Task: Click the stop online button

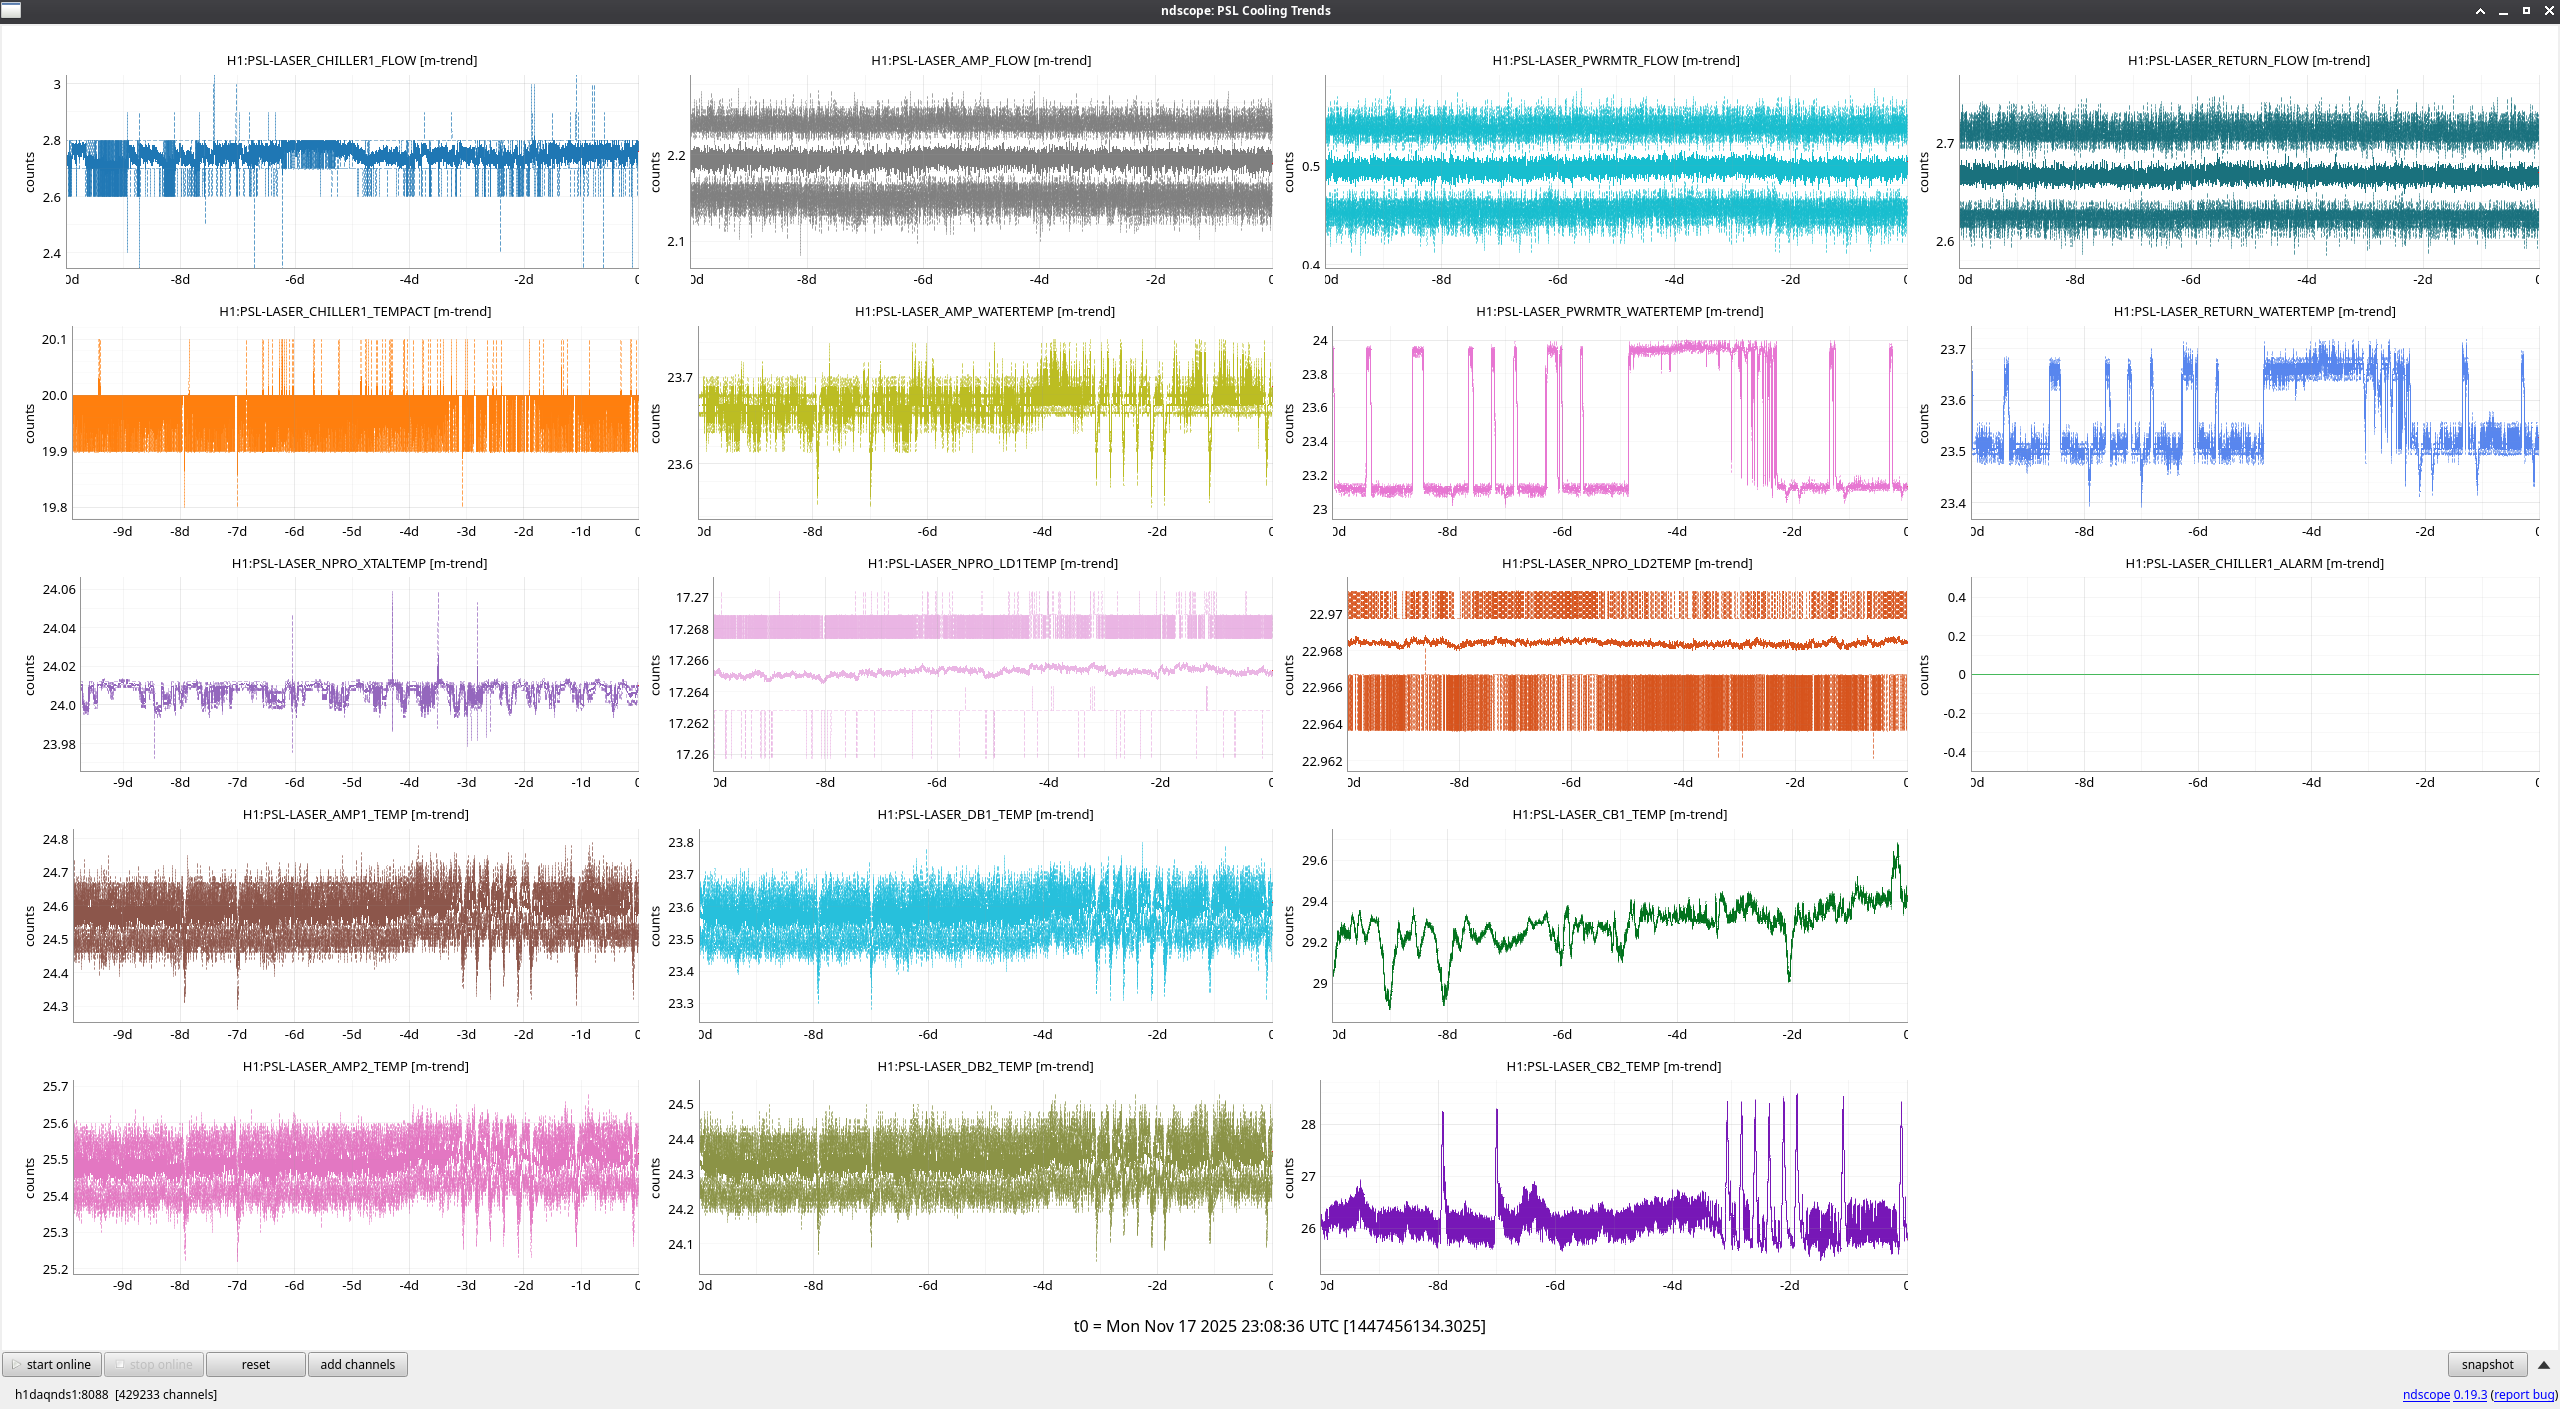Action: point(154,1364)
